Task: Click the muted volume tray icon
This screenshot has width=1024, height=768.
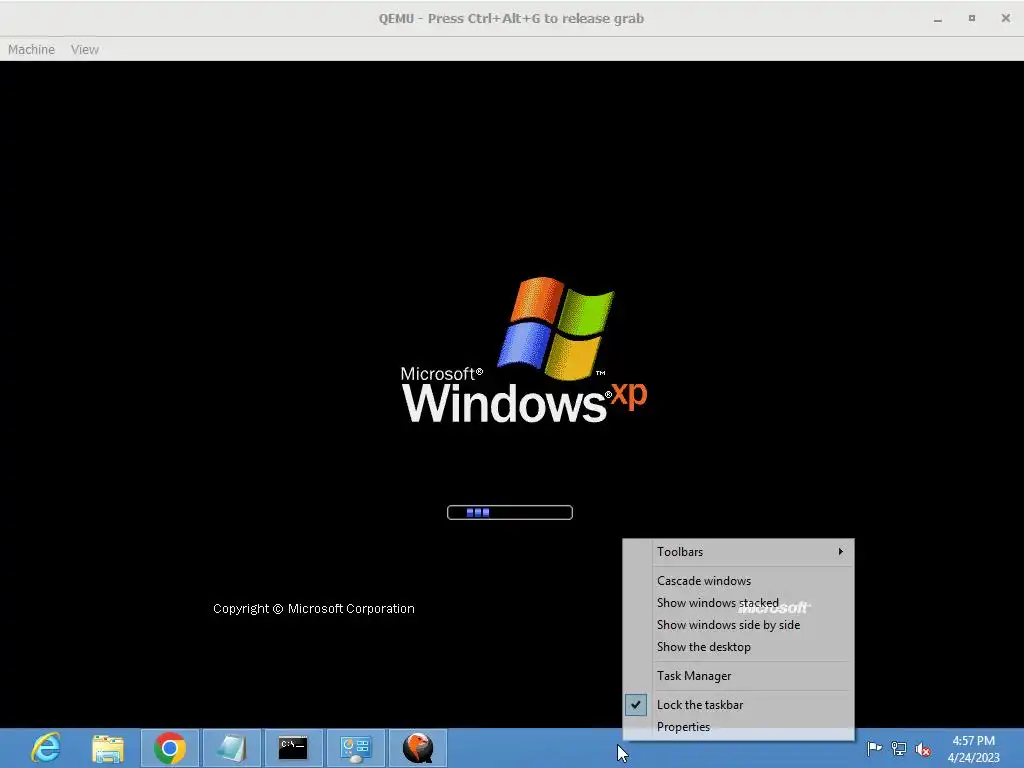Action: [923, 749]
